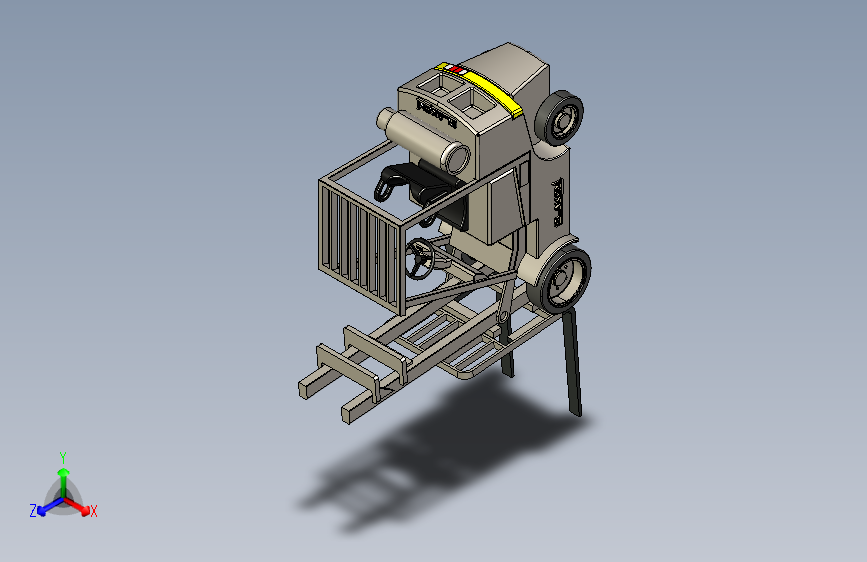Select the cylindrical tank behind the seat
The image size is (867, 562).
[x=424, y=140]
